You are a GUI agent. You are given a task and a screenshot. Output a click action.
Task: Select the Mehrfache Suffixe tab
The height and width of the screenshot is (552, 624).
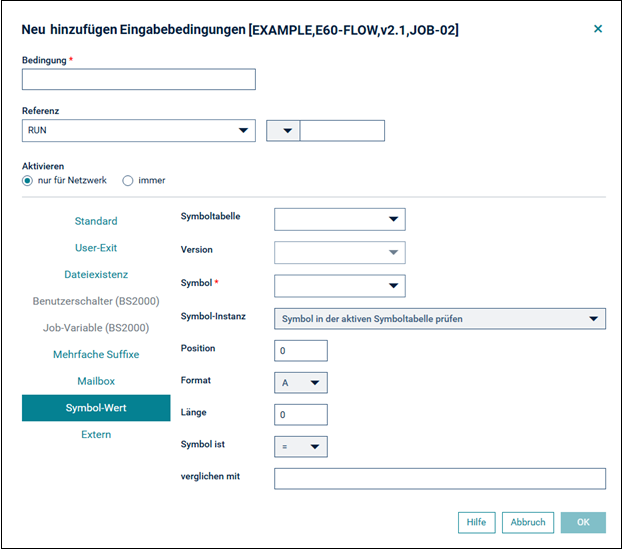point(96,355)
